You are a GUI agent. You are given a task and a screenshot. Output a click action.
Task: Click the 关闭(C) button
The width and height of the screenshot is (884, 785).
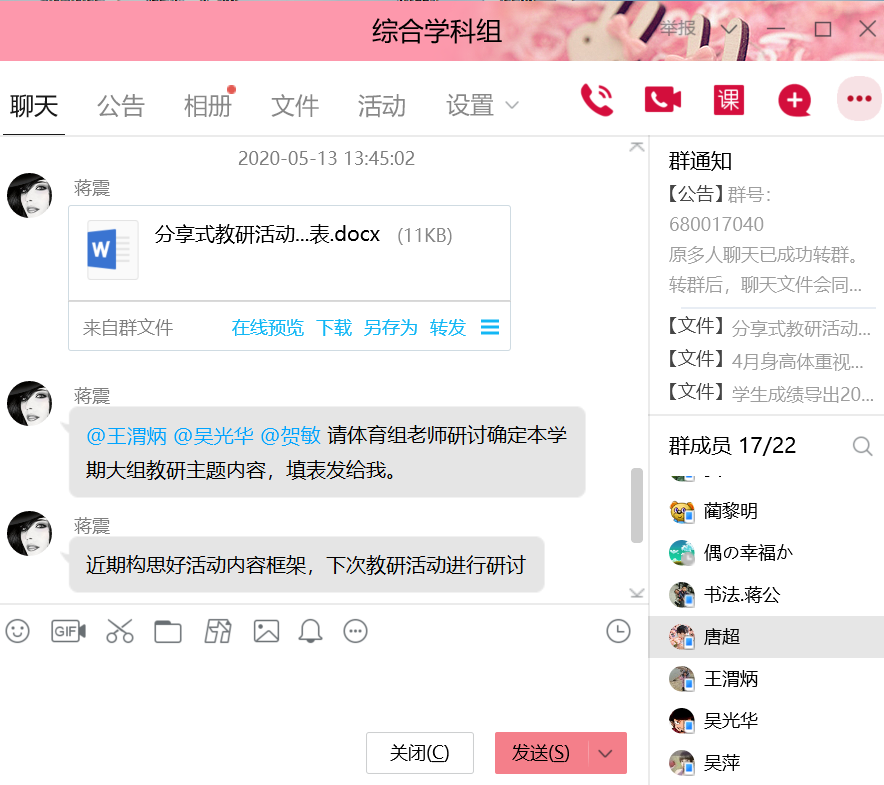[x=419, y=753]
